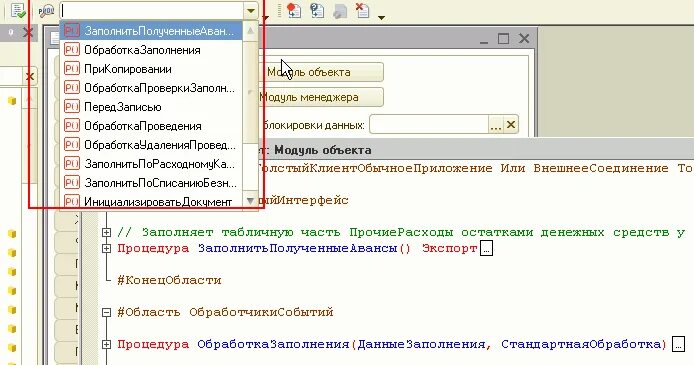Set conditional breakpoint icon with question mark
Image resolution: width=694 pixels, height=365 pixels.
[317, 10]
